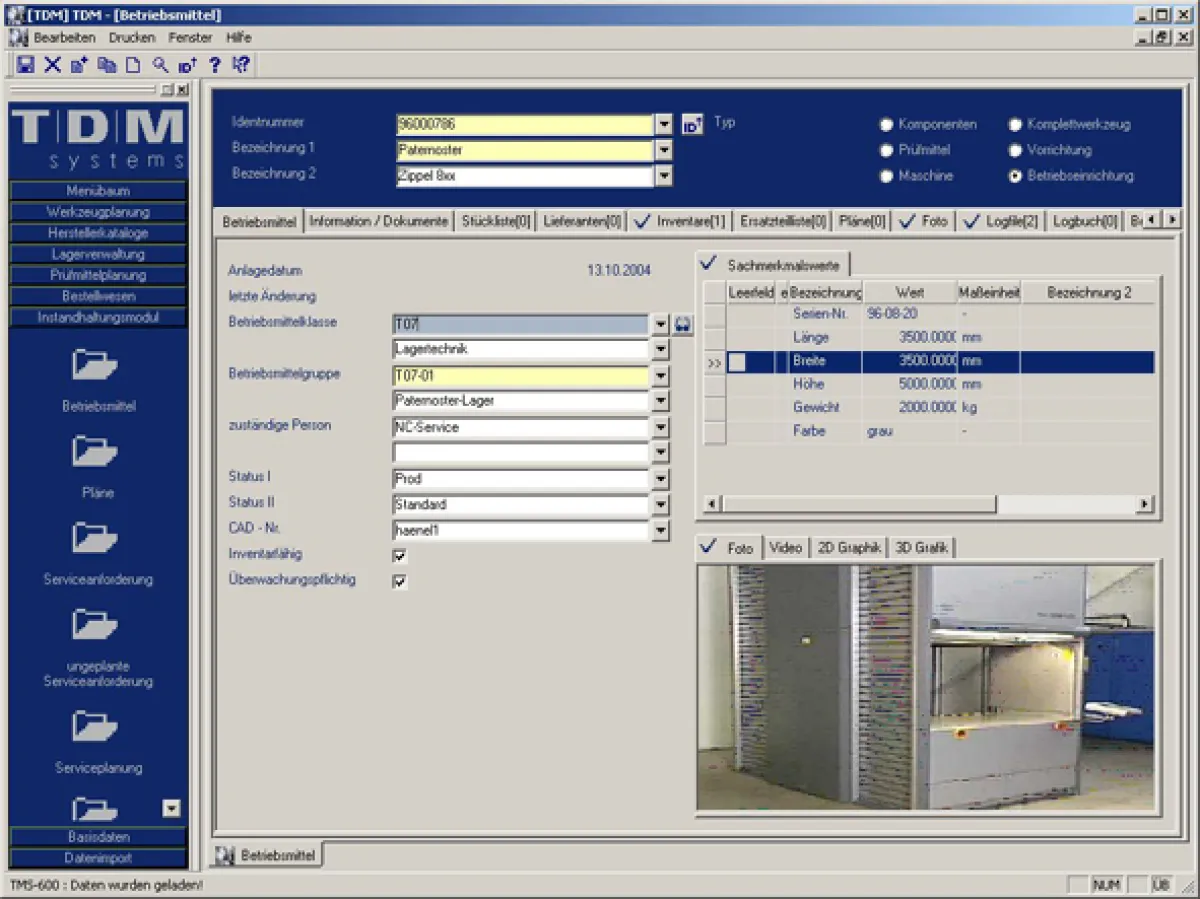The width and height of the screenshot is (1200, 899).
Task: Uncheck the Inventarfähig checkbox
Action: click(400, 556)
